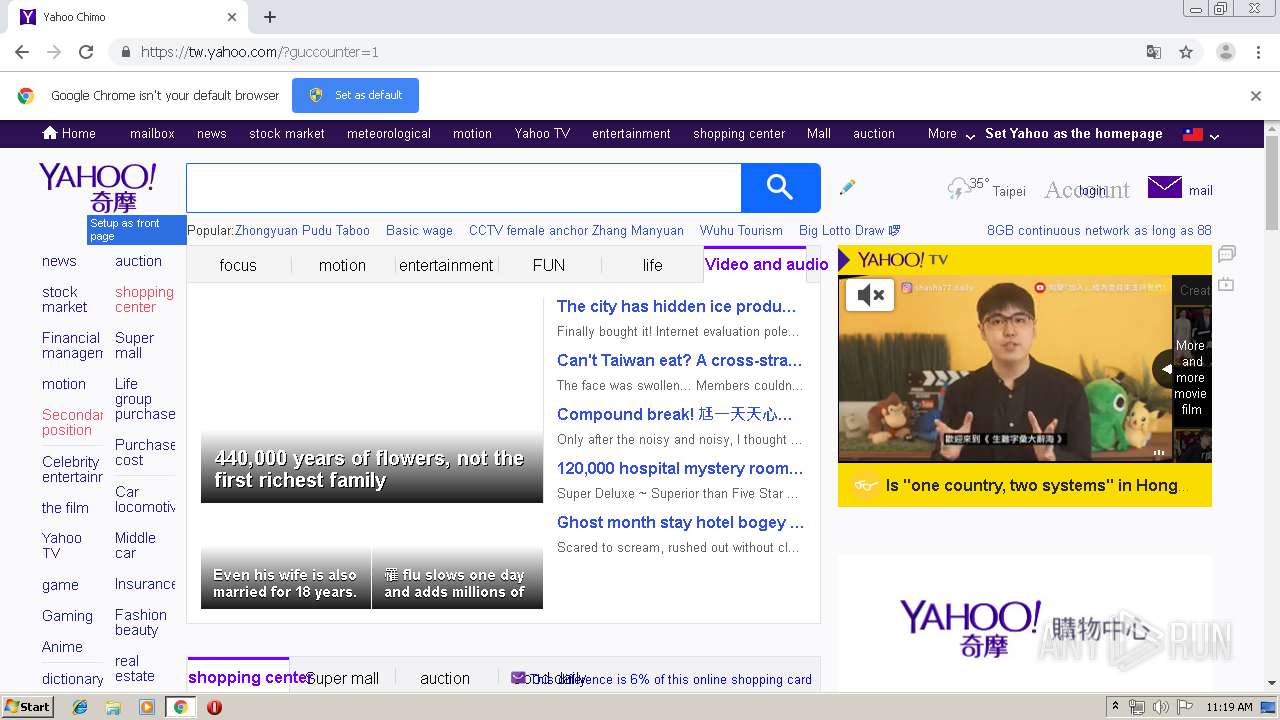Open 'Even his wife is also married' thumbnail

[x=285, y=578]
